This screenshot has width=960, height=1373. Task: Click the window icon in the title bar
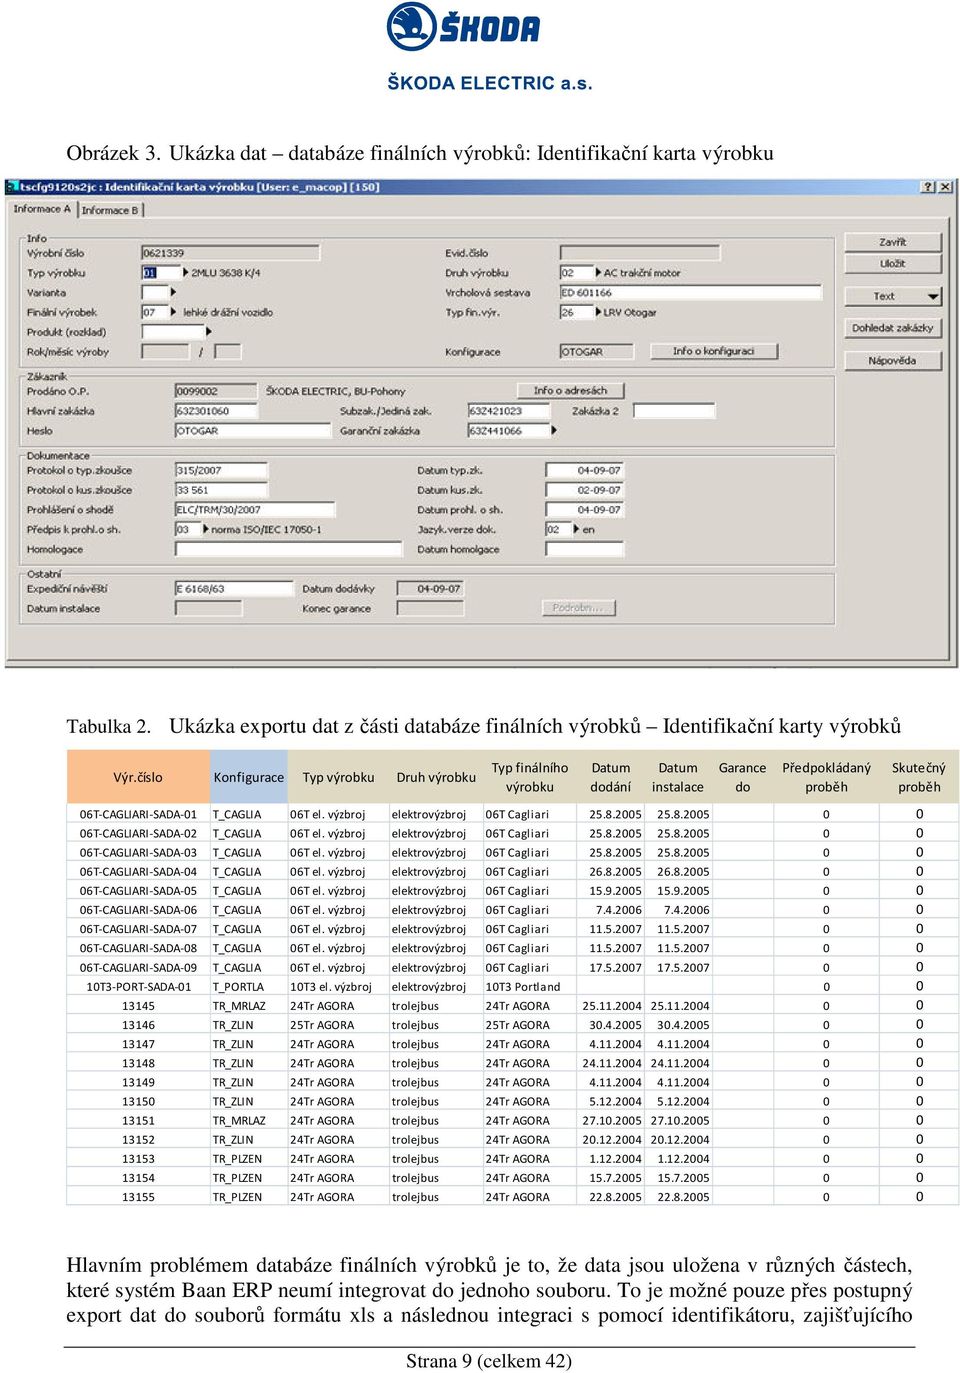tap(13, 187)
